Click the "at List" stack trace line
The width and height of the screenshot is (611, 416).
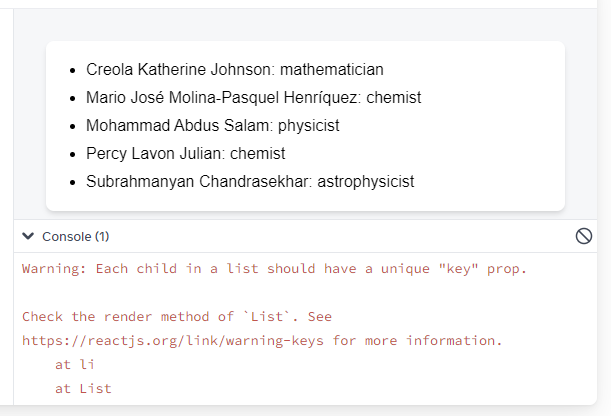(83, 389)
